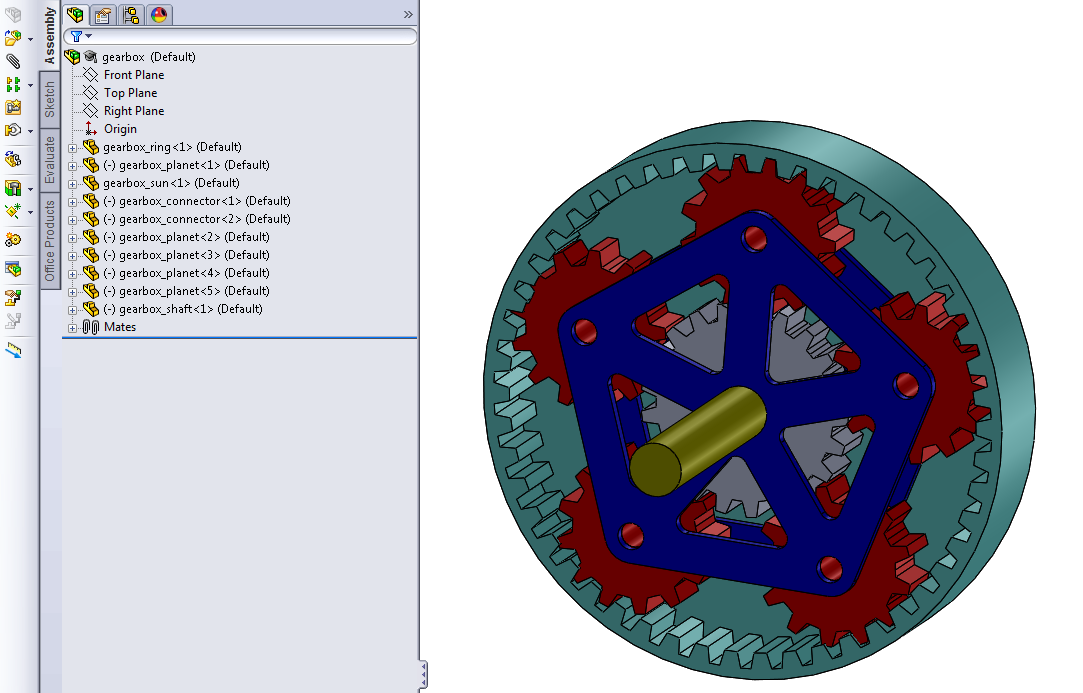This screenshot has width=1083, height=693.
Task: Open the ConfigurationManager panel tab
Action: [130, 15]
